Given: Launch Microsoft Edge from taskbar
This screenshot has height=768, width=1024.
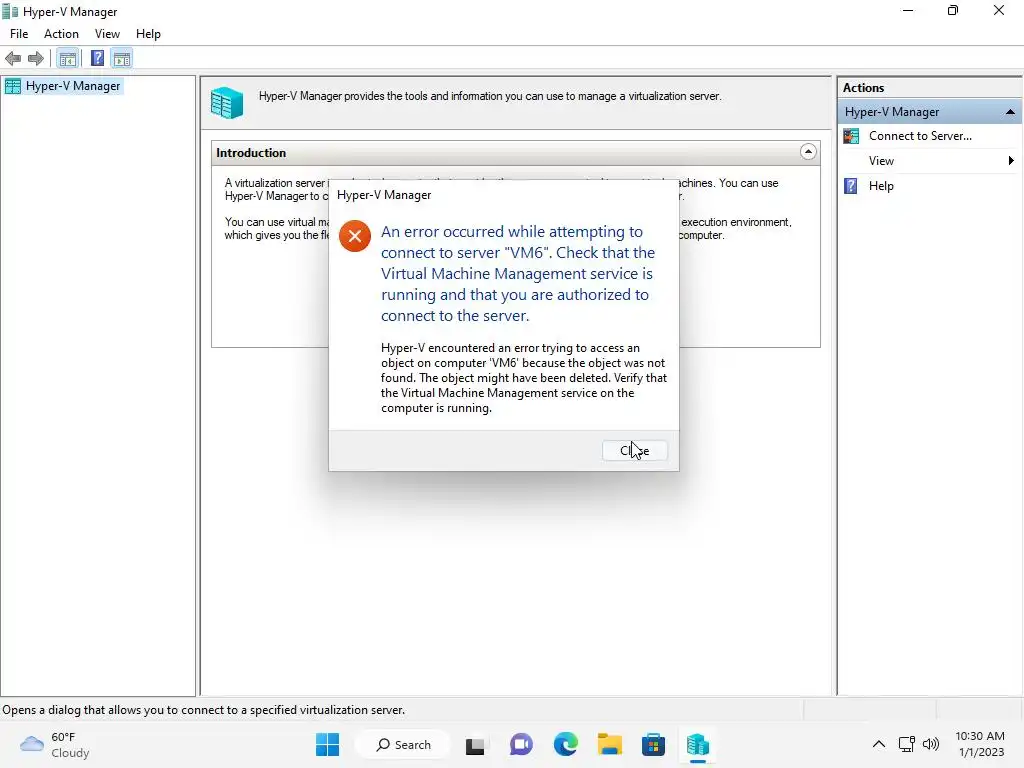Looking at the screenshot, I should pyautogui.click(x=566, y=744).
